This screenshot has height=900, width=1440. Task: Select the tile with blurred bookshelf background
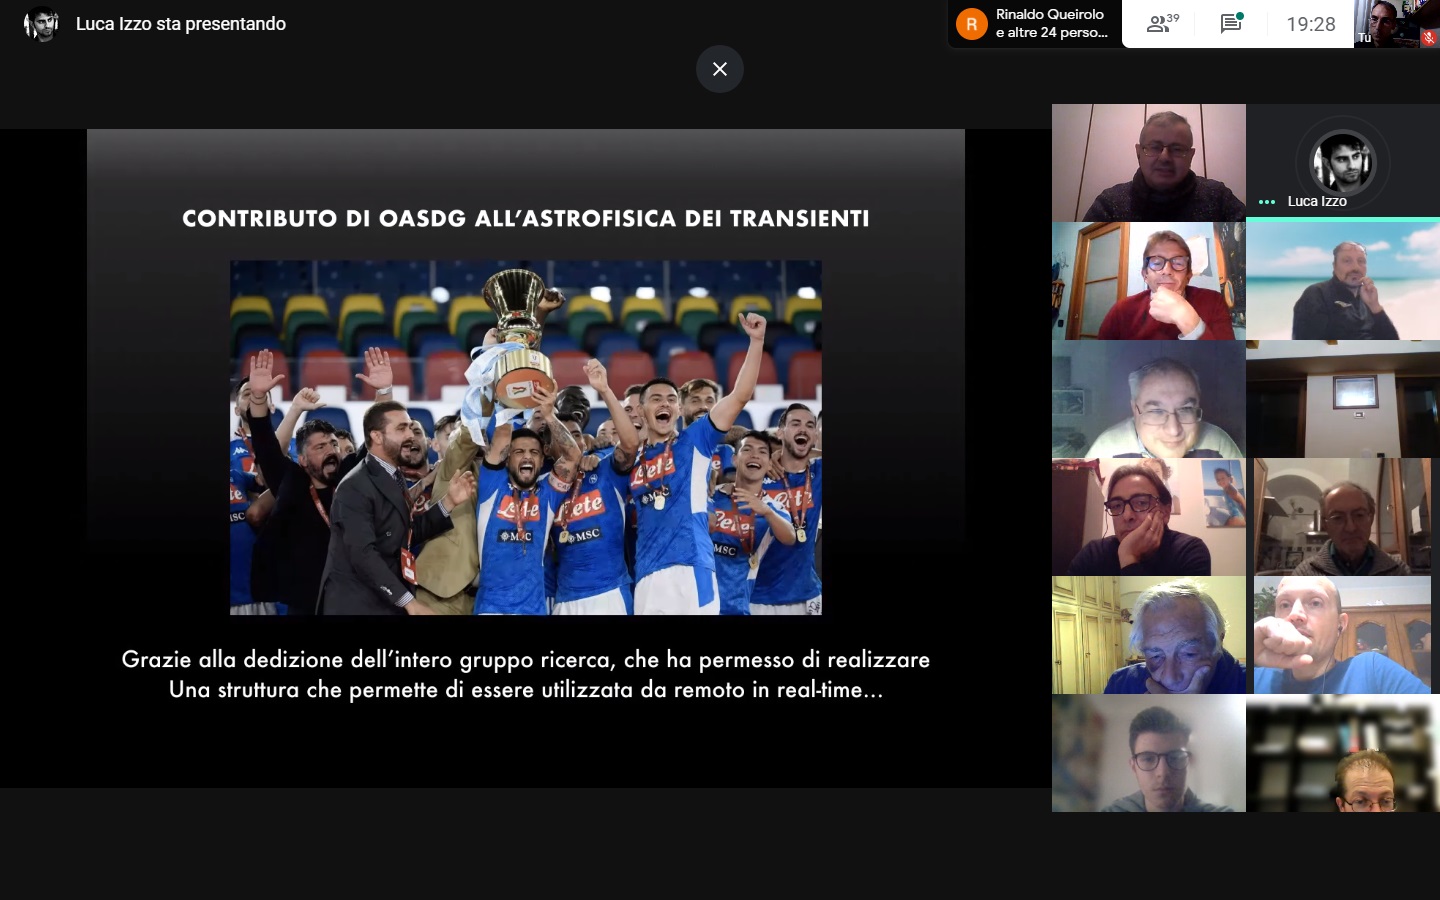[x=1343, y=753]
